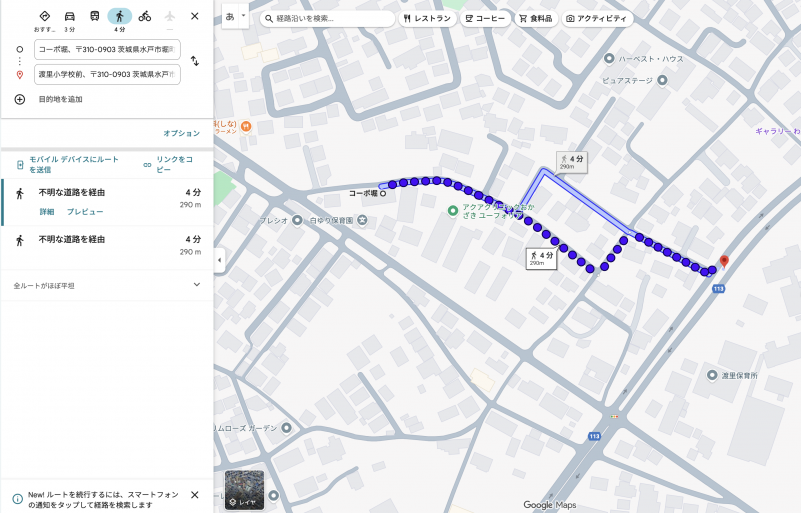This screenshot has height=513, width=801.
Task: Expand the flat route elevation section
Action: pos(196,285)
